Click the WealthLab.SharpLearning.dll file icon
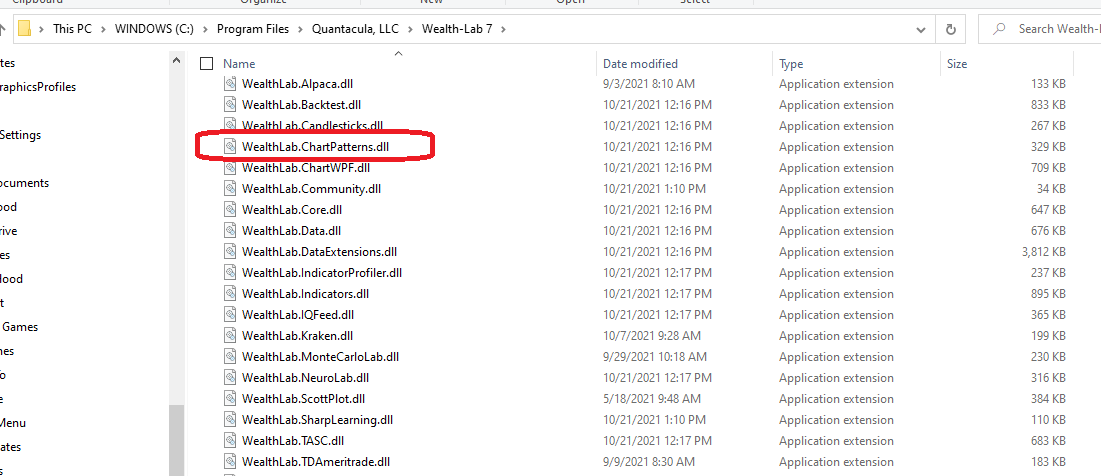The height and width of the screenshot is (476, 1101). pos(231,421)
